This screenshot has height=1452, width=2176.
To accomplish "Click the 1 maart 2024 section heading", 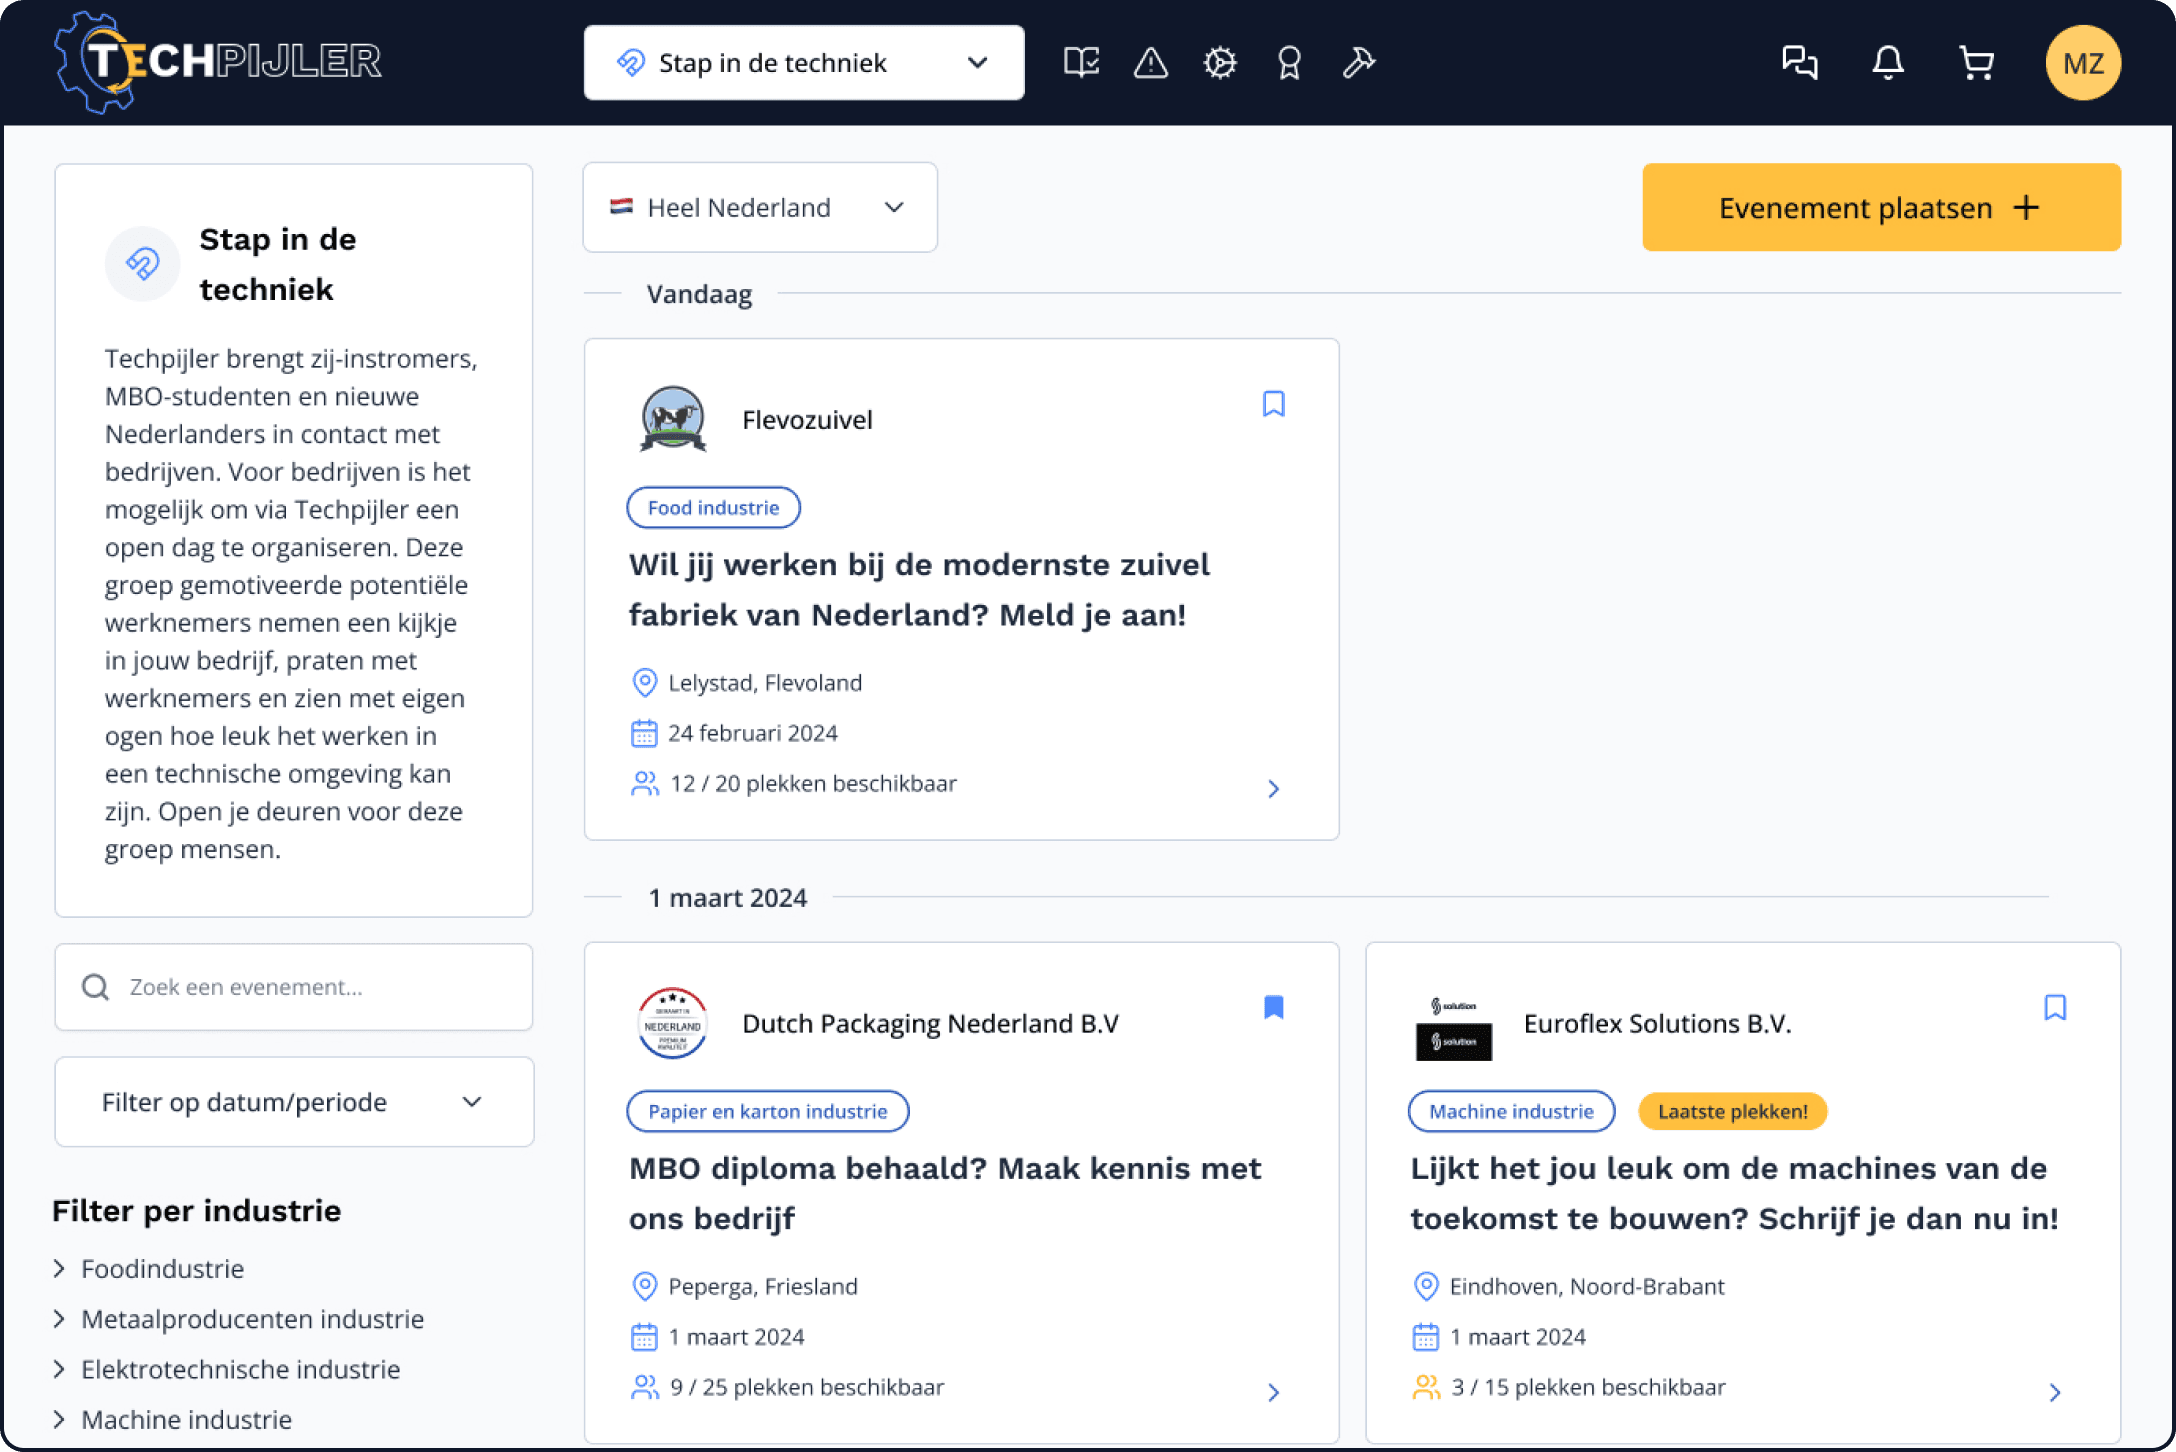I will tap(727, 898).
